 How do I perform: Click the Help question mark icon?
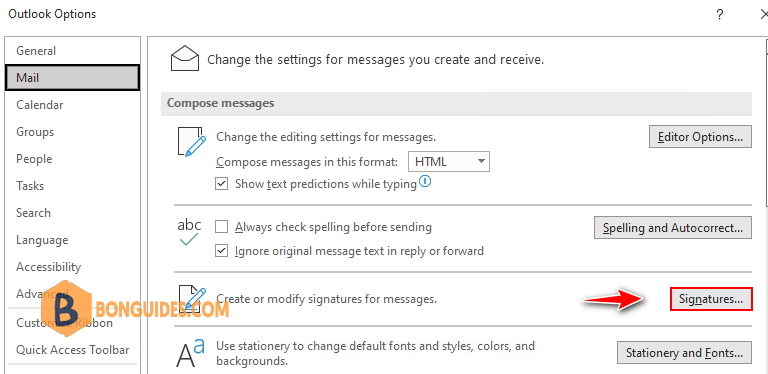point(720,15)
